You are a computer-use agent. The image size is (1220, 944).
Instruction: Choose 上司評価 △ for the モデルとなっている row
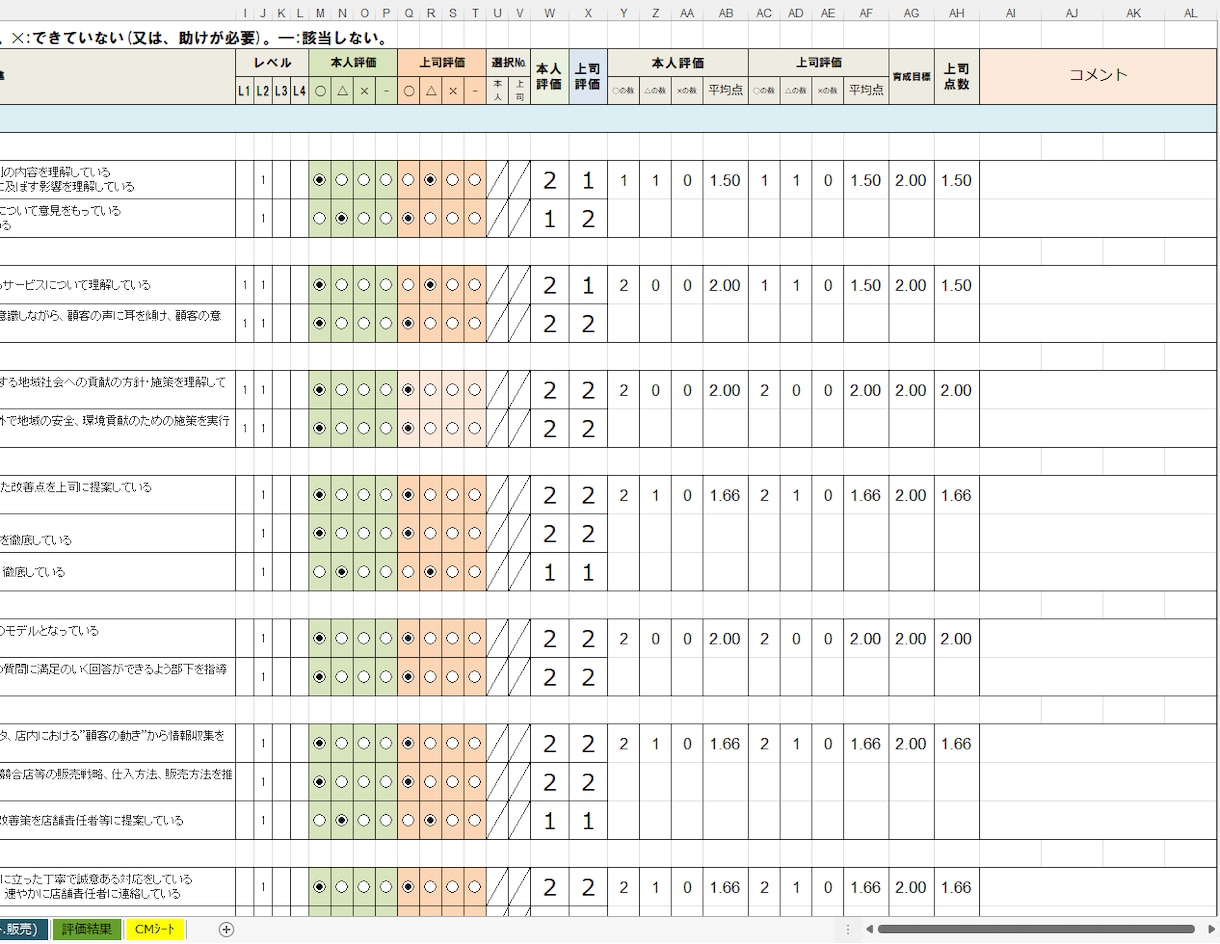430,638
